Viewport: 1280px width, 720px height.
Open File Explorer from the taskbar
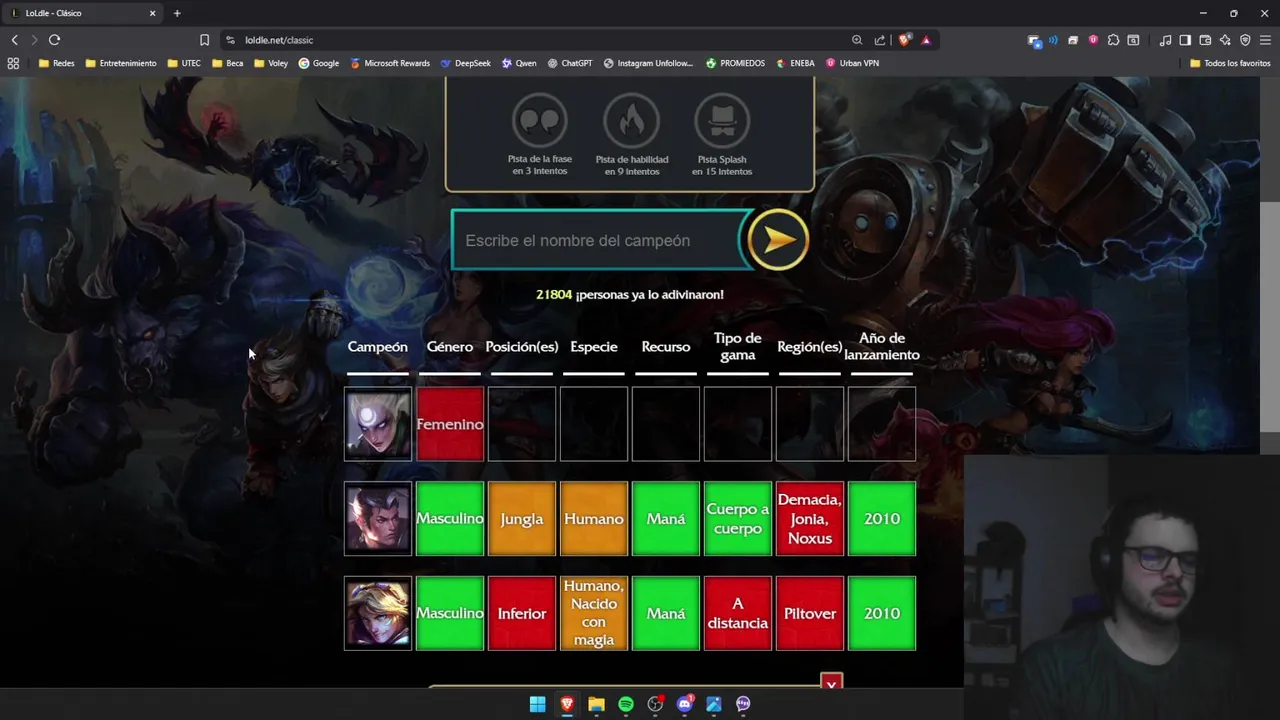tap(596, 704)
